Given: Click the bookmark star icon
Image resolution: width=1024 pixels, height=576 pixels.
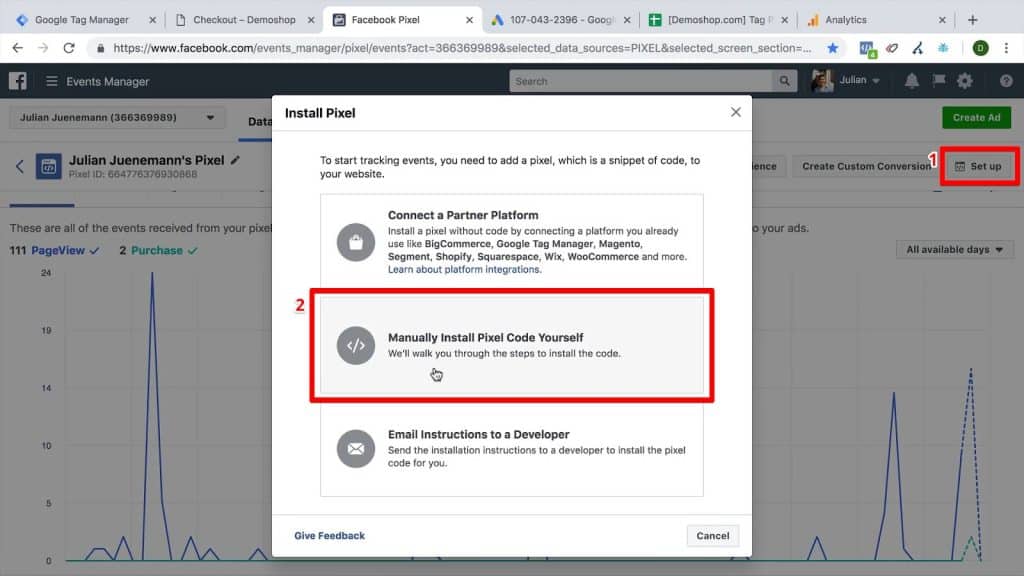Looking at the screenshot, I should click(832, 48).
